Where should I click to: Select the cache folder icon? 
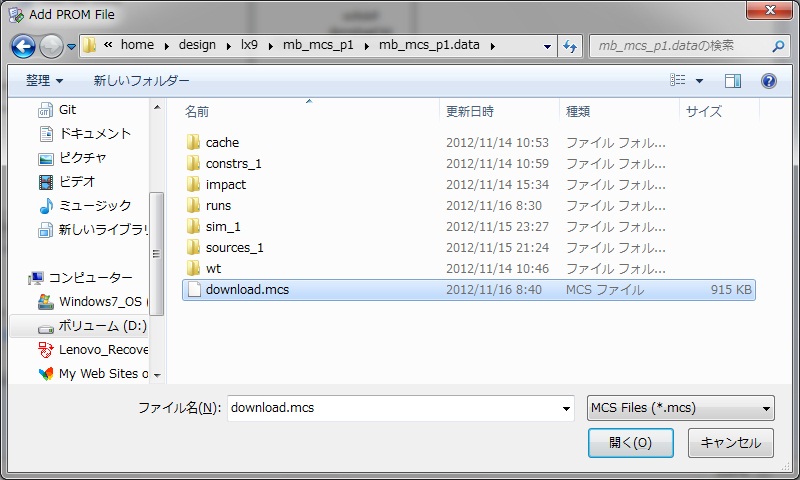click(x=193, y=142)
